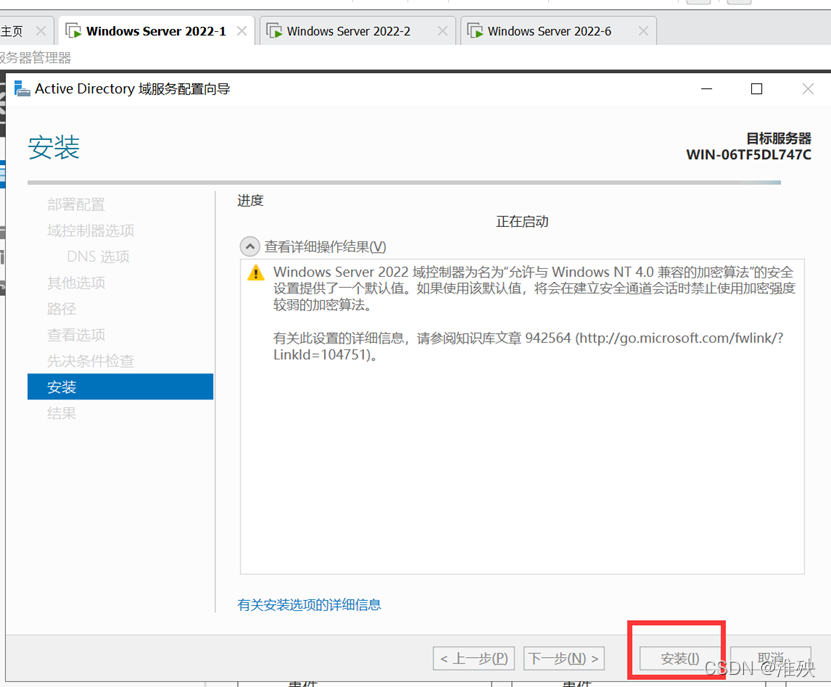Click the 取消 button
The image size is (831, 687).
(771, 658)
